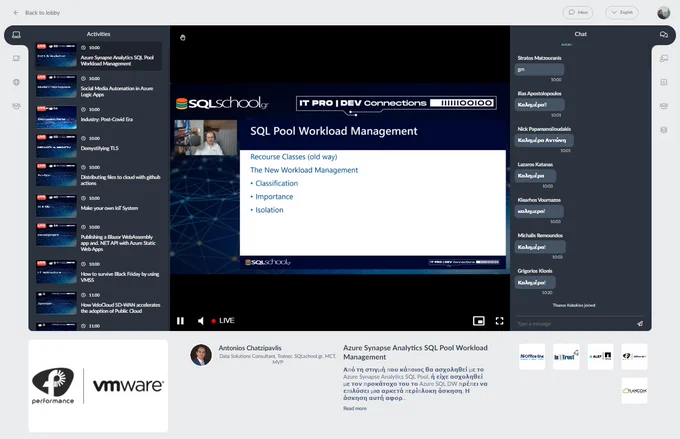This screenshot has height=439, width=680.
Task: Open the left sidebar globe icon
Action: [x=16, y=82]
